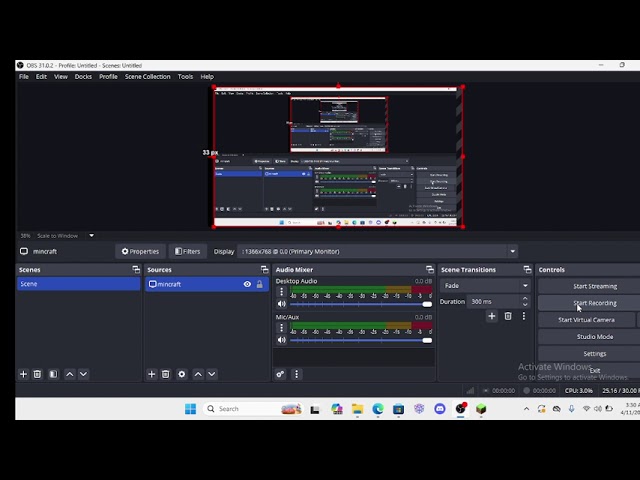This screenshot has width=640, height=480.
Task: Open scene filters icon in Scenes panel
Action: pyautogui.click(x=53, y=374)
